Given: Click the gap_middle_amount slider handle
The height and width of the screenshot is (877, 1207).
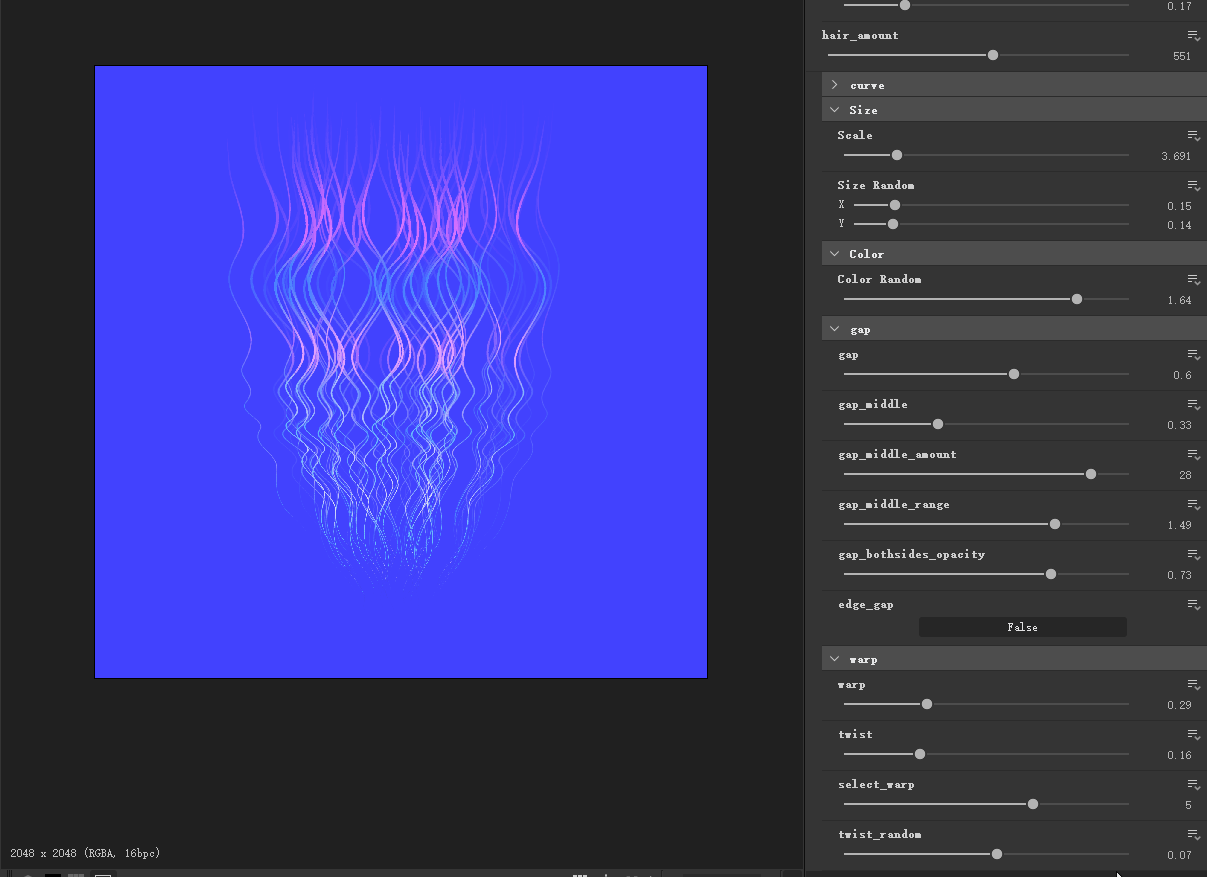Looking at the screenshot, I should pyautogui.click(x=1091, y=474).
